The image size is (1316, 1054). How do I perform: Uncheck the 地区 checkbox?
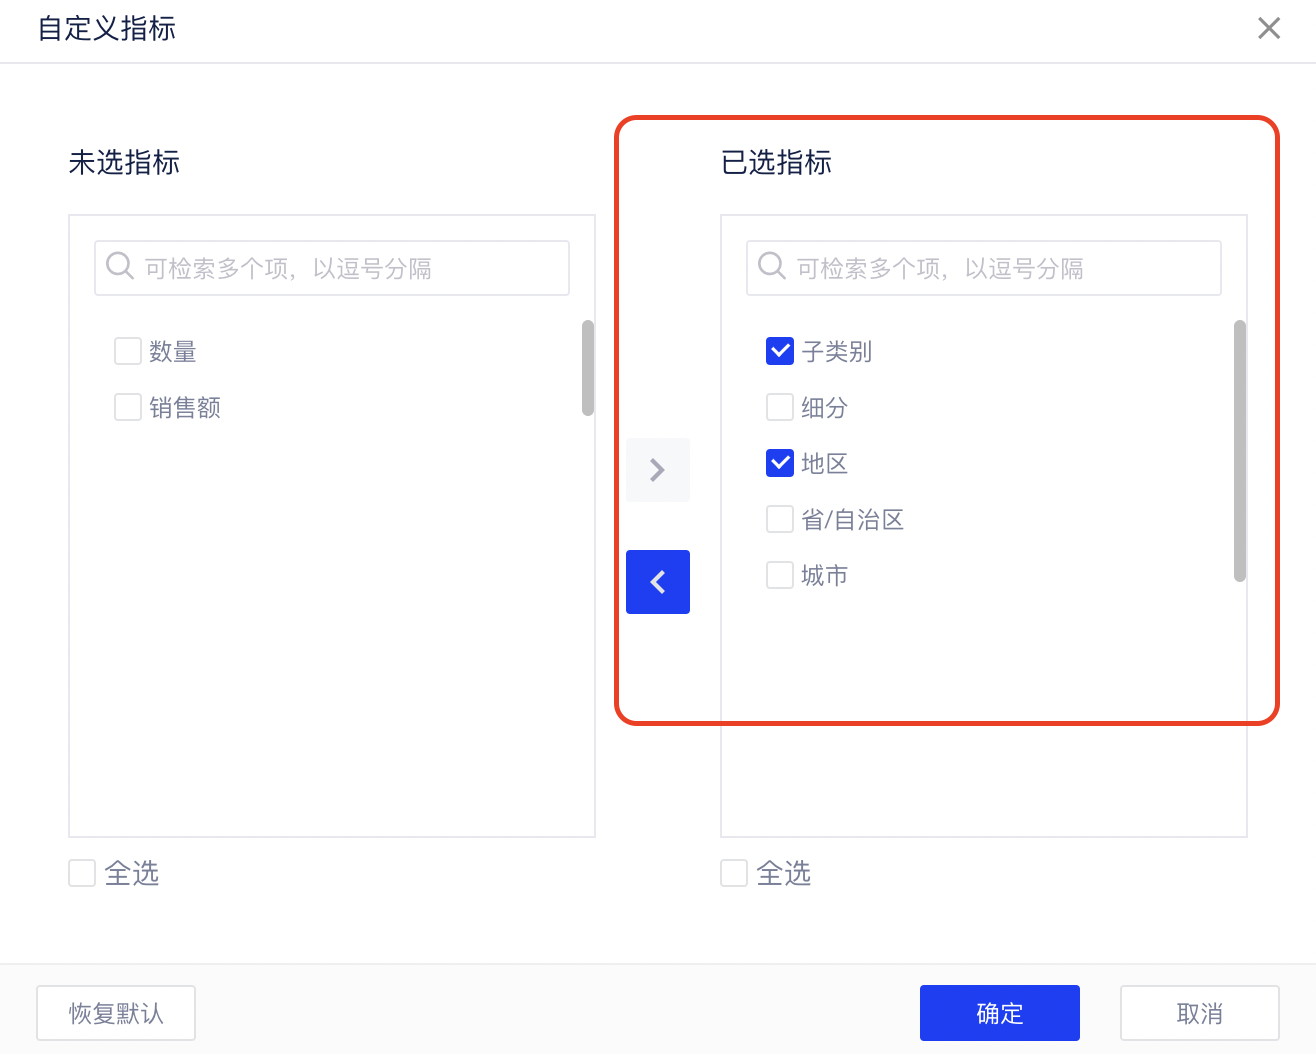pos(780,464)
